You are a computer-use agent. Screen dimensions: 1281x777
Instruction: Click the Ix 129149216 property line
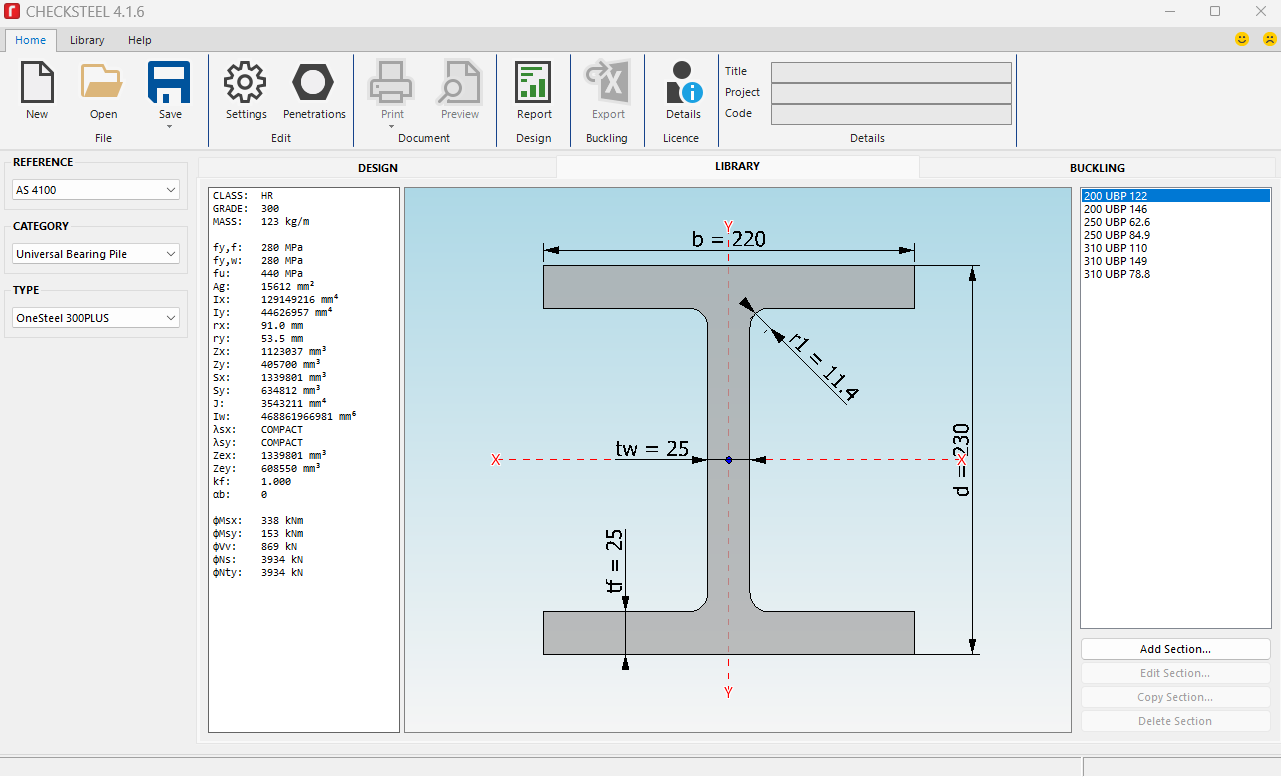(x=276, y=300)
